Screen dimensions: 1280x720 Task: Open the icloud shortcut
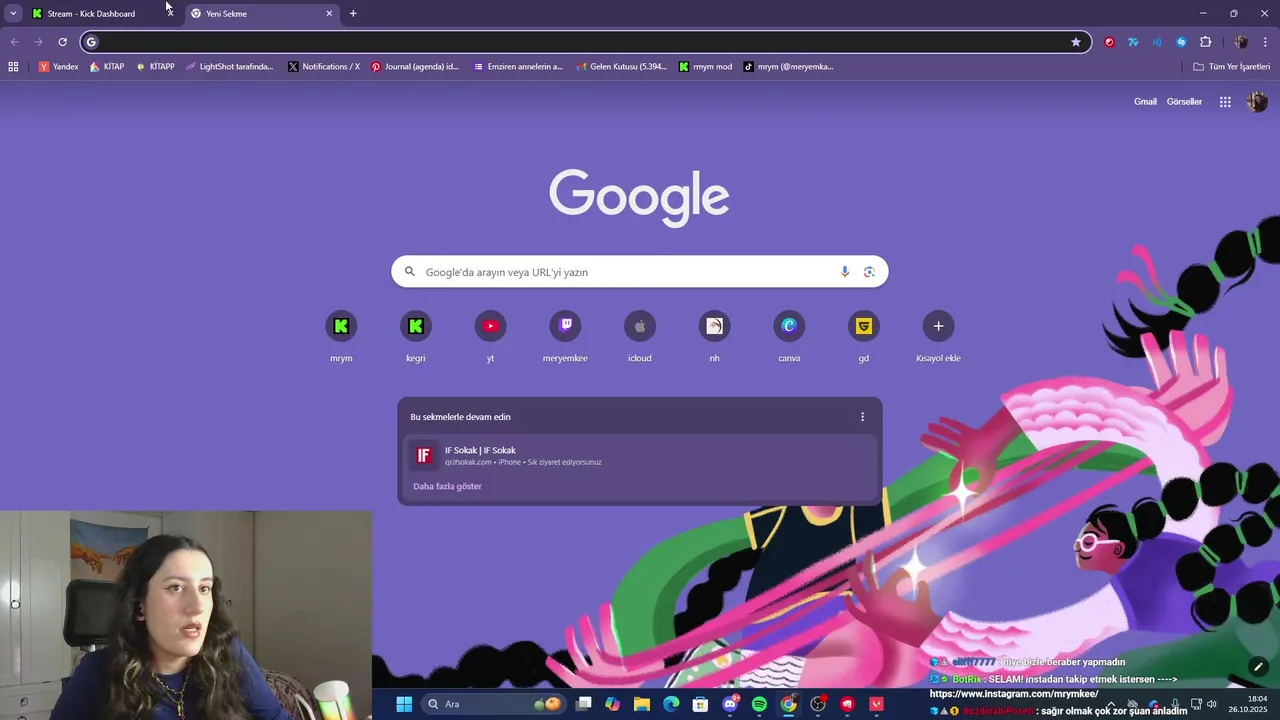(x=640, y=326)
